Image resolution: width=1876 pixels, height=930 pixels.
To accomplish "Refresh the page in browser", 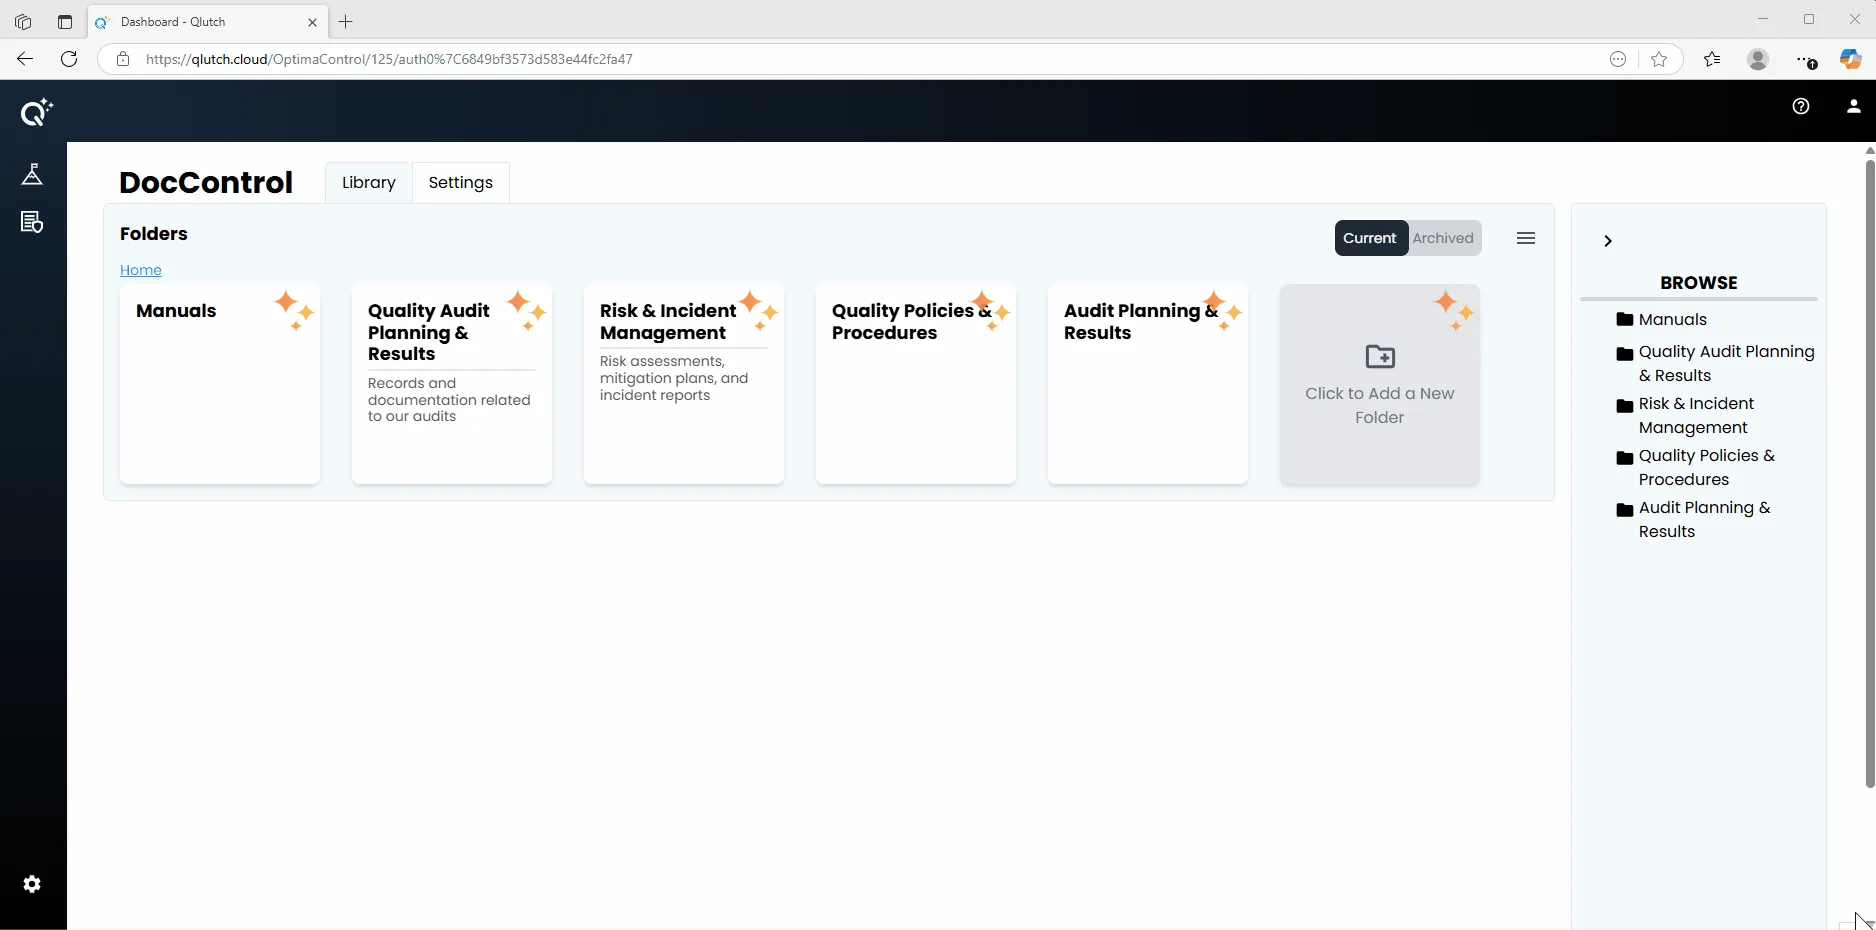I will [69, 59].
